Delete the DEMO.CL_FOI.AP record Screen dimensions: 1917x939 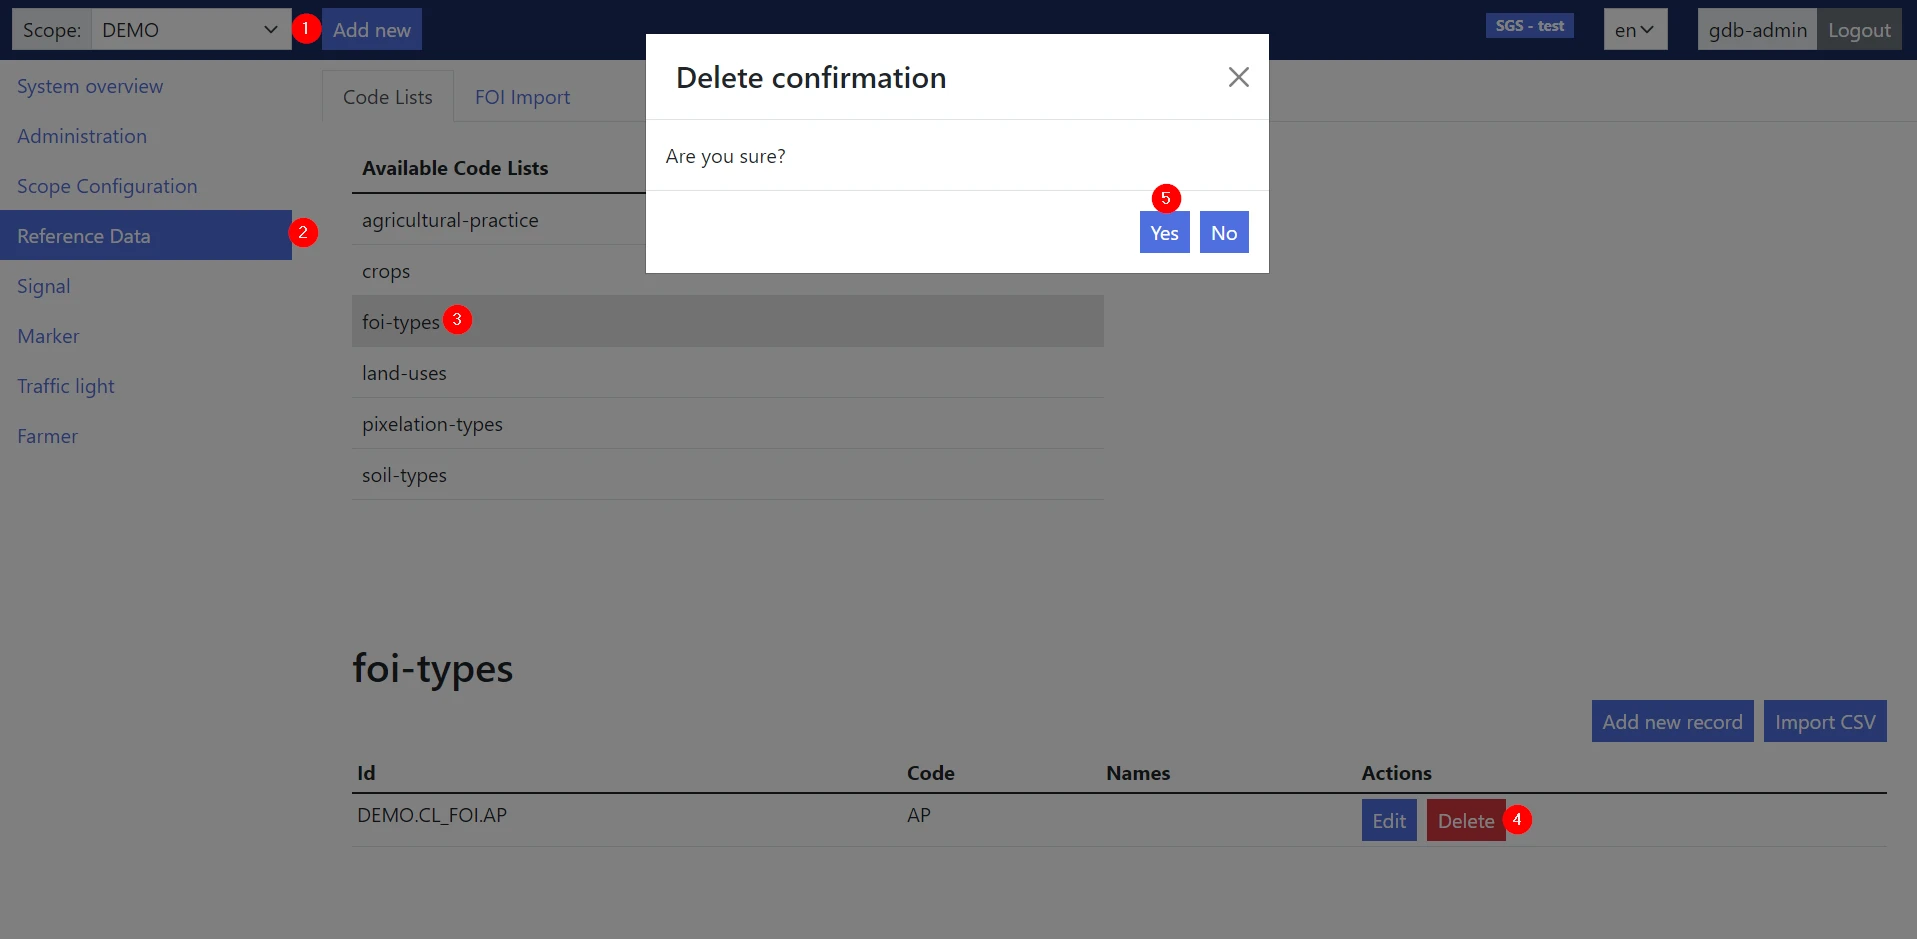pos(1465,821)
